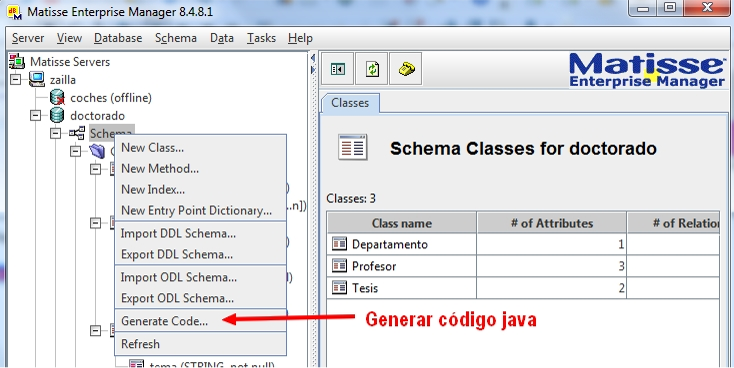Select the tema attribute tree item

pyautogui.click(x=212, y=364)
